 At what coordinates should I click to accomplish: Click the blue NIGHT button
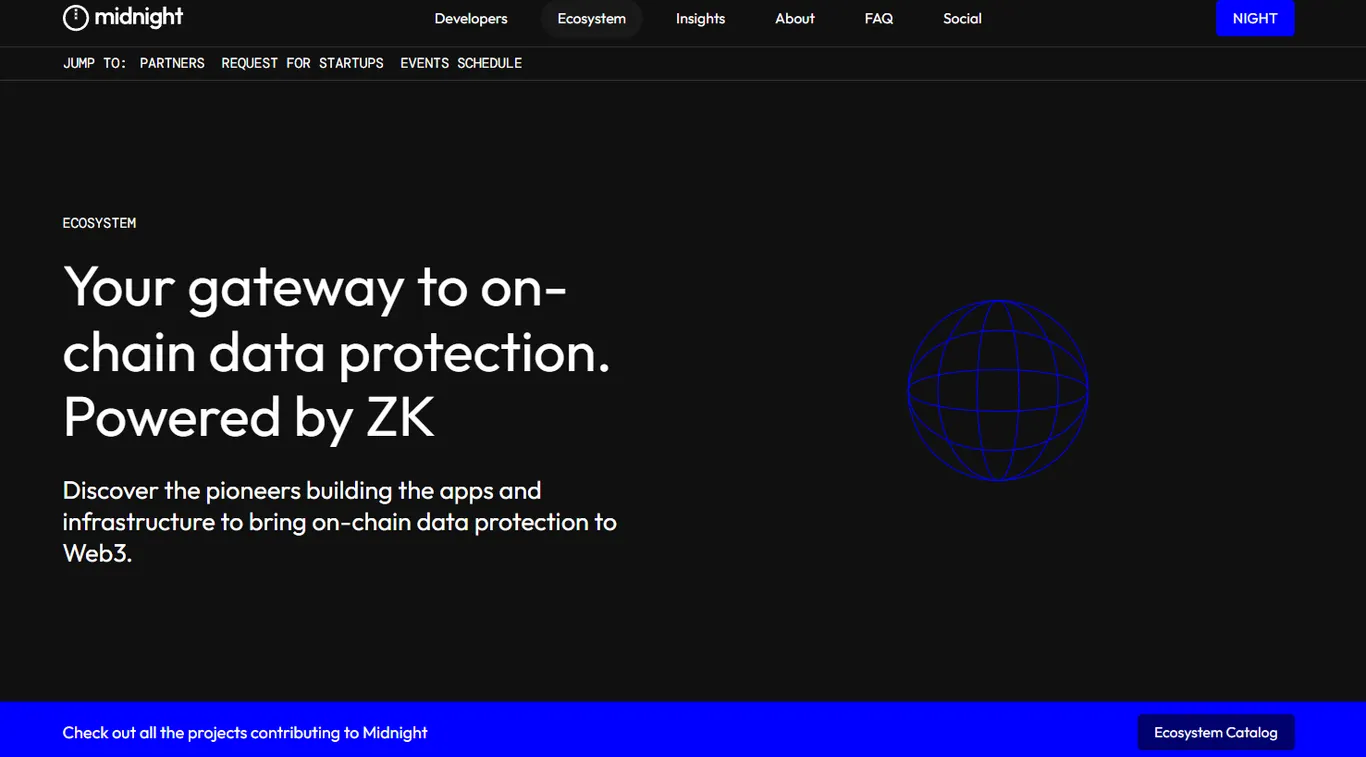point(1255,18)
